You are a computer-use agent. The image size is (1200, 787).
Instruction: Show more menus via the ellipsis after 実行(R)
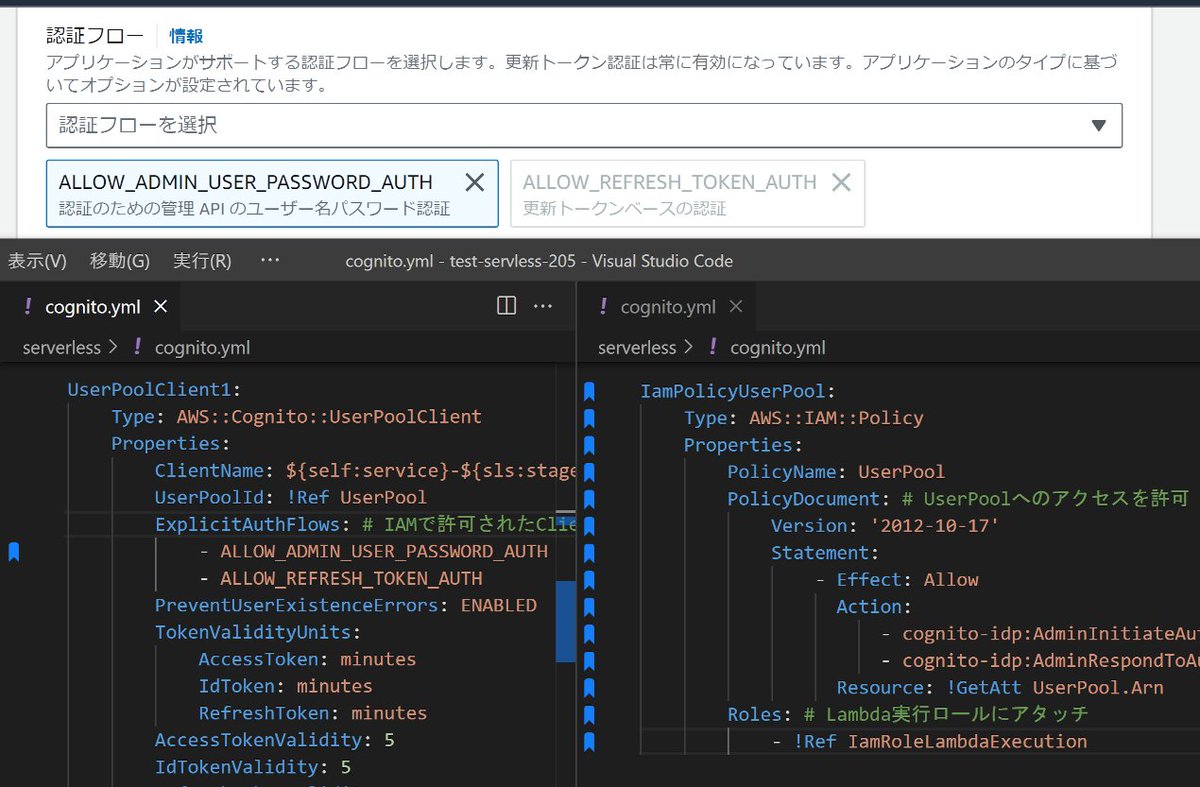270,260
